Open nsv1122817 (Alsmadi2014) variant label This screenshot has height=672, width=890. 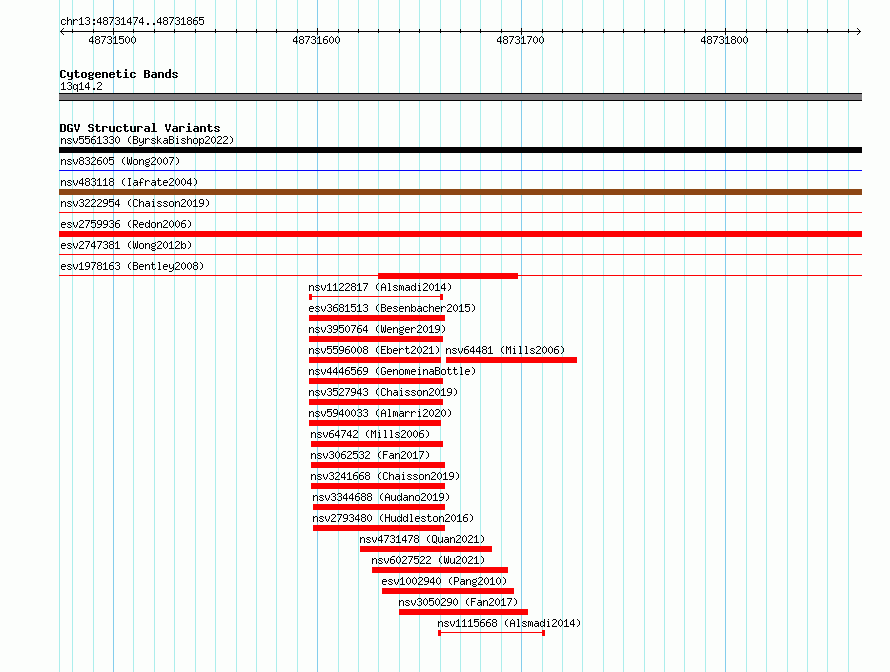click(x=380, y=287)
